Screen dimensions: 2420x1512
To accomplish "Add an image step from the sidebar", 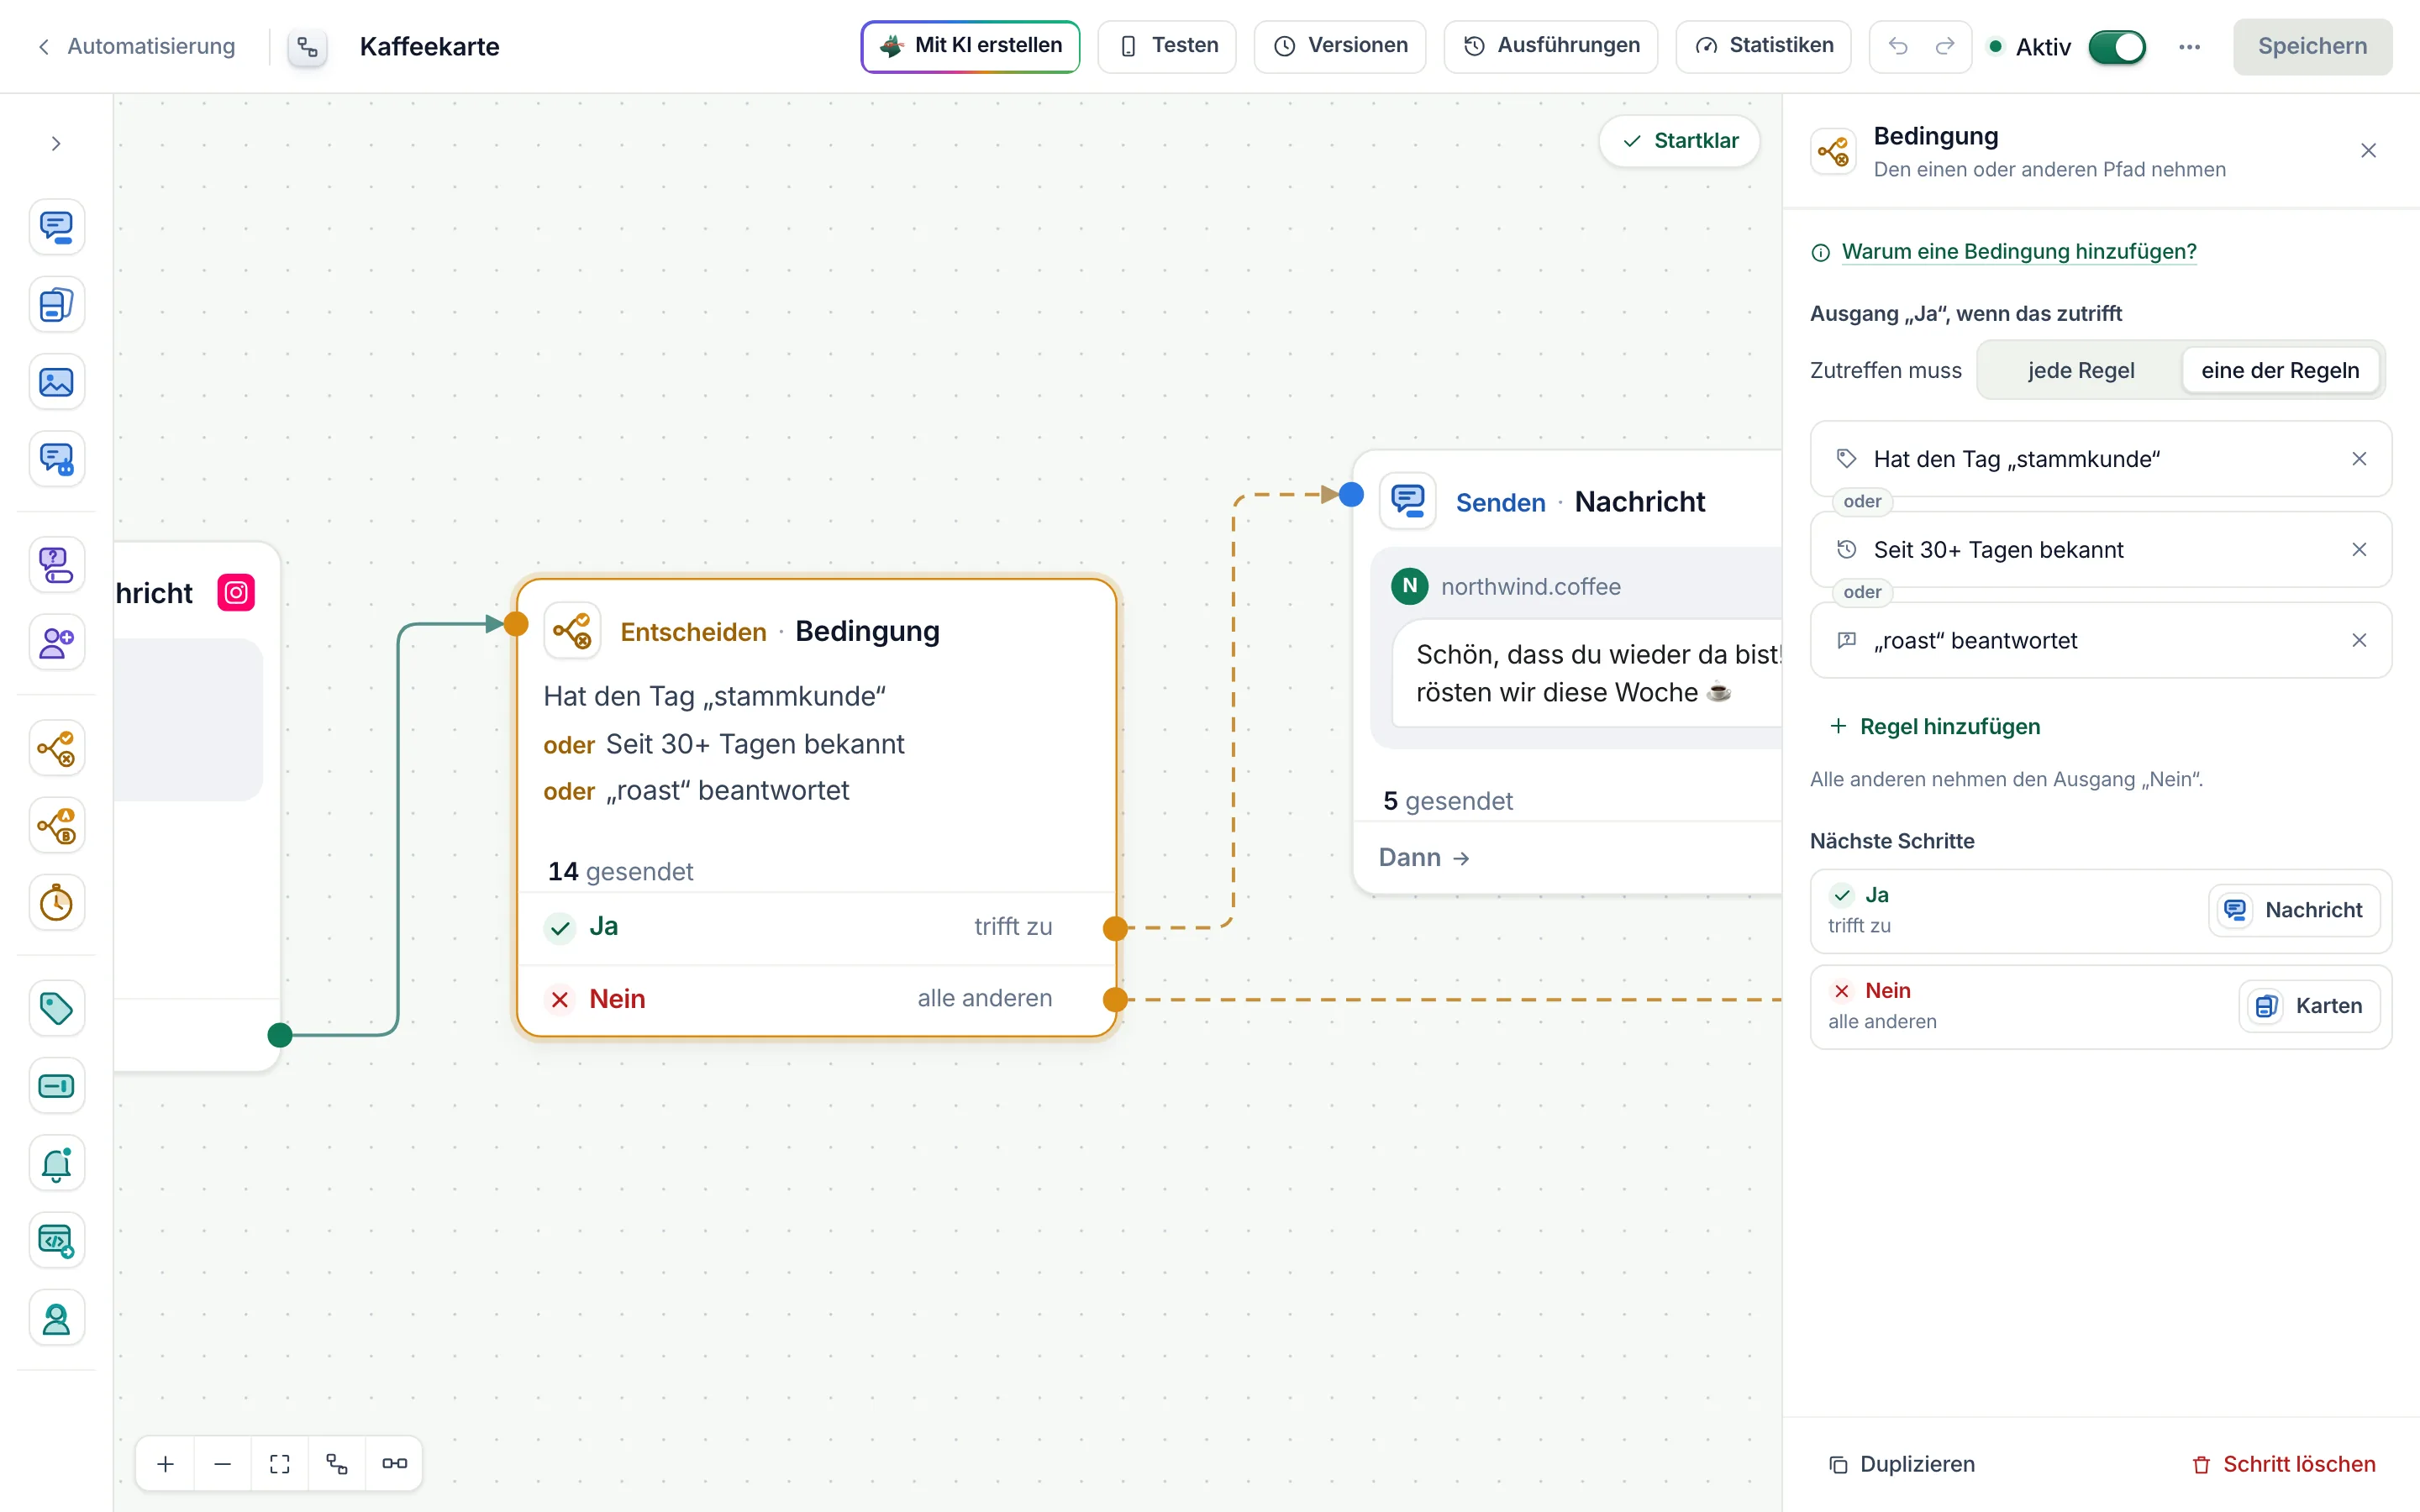I will (56, 382).
